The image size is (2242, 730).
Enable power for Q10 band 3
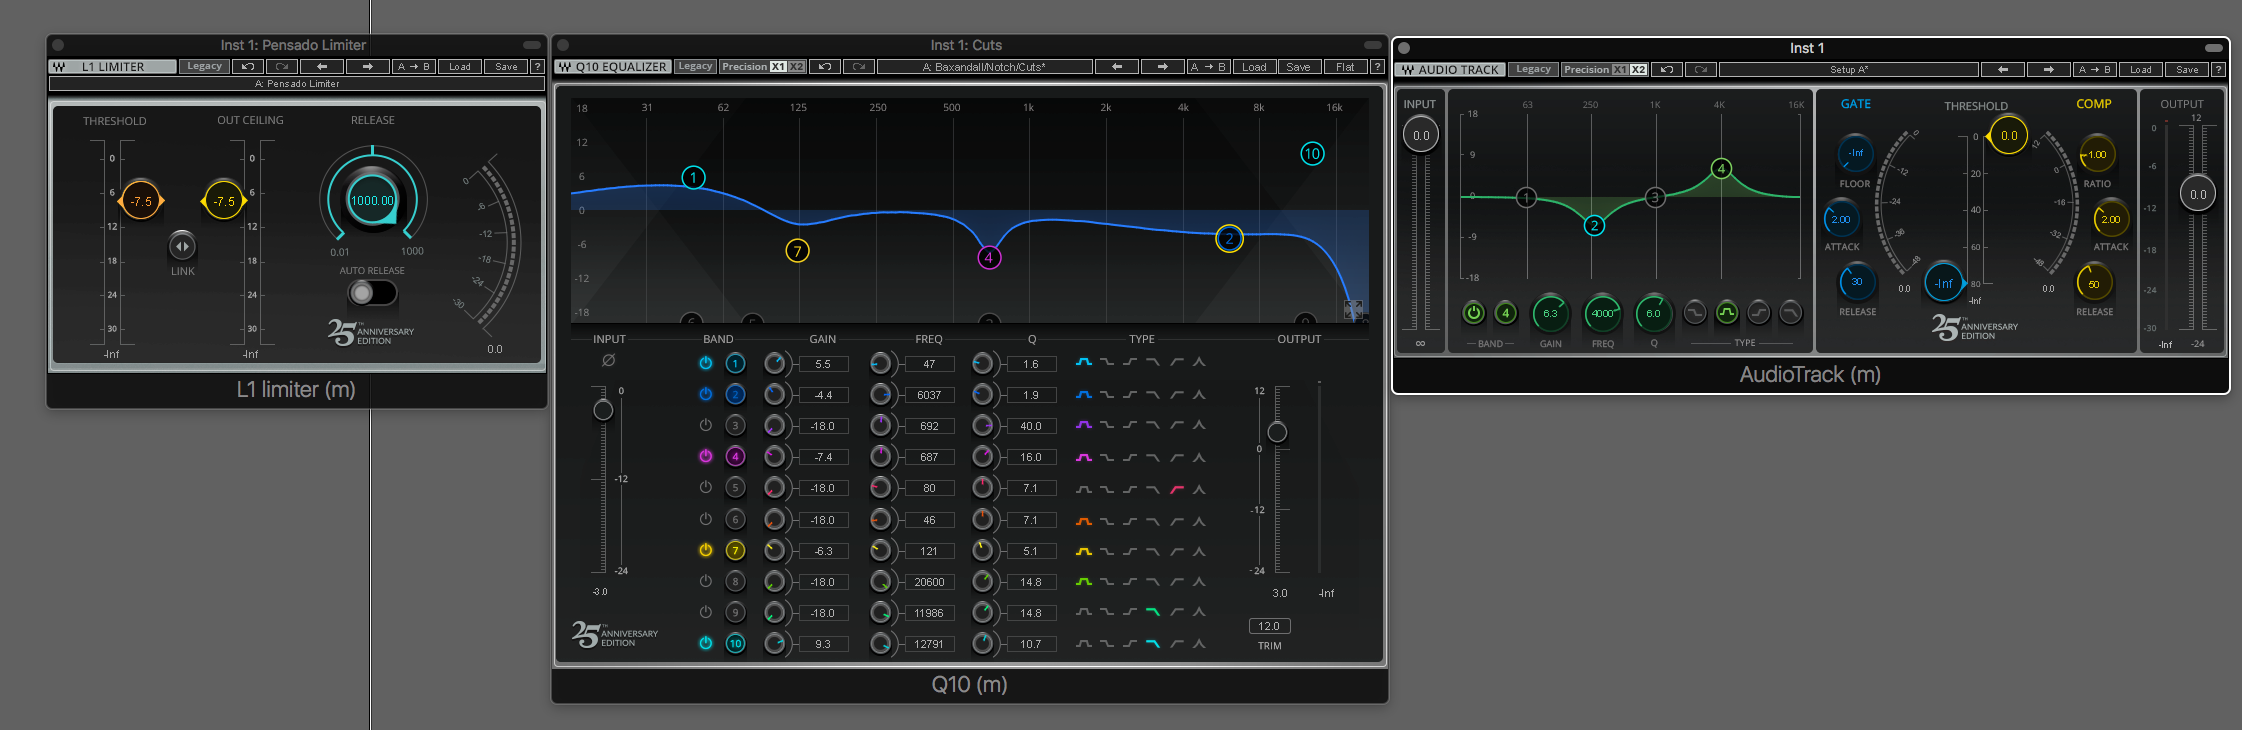coord(705,425)
